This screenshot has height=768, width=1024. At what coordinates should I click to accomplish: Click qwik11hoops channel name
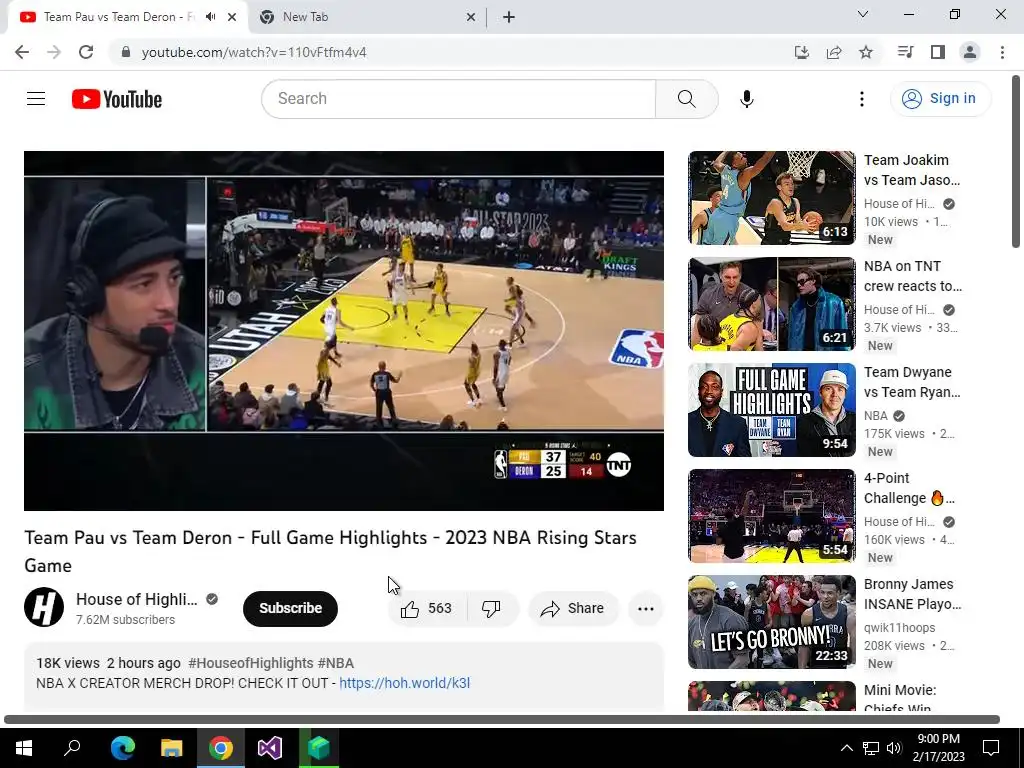(x=899, y=628)
